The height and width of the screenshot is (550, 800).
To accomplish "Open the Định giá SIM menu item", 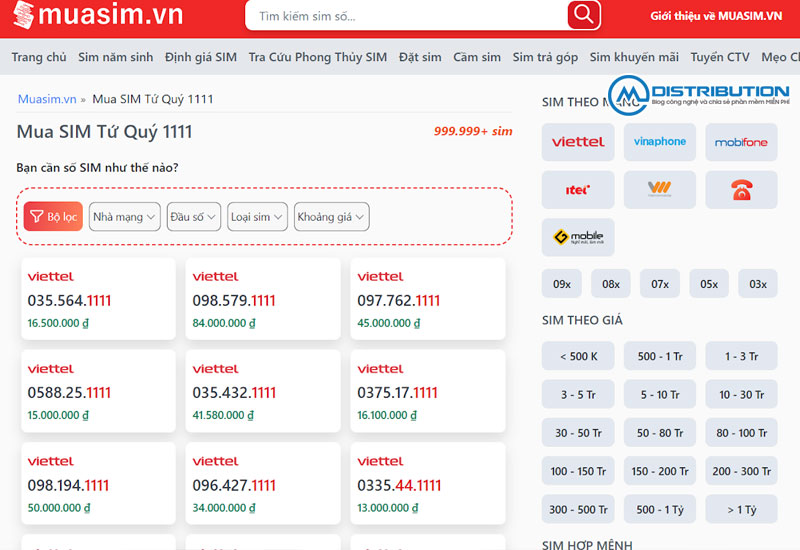I will coord(201,57).
